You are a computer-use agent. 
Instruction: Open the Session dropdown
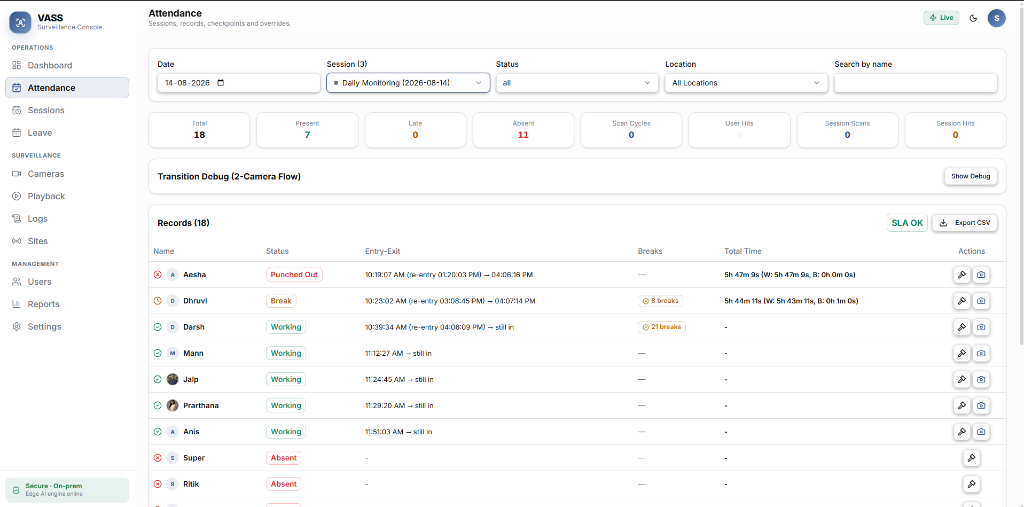[x=408, y=83]
